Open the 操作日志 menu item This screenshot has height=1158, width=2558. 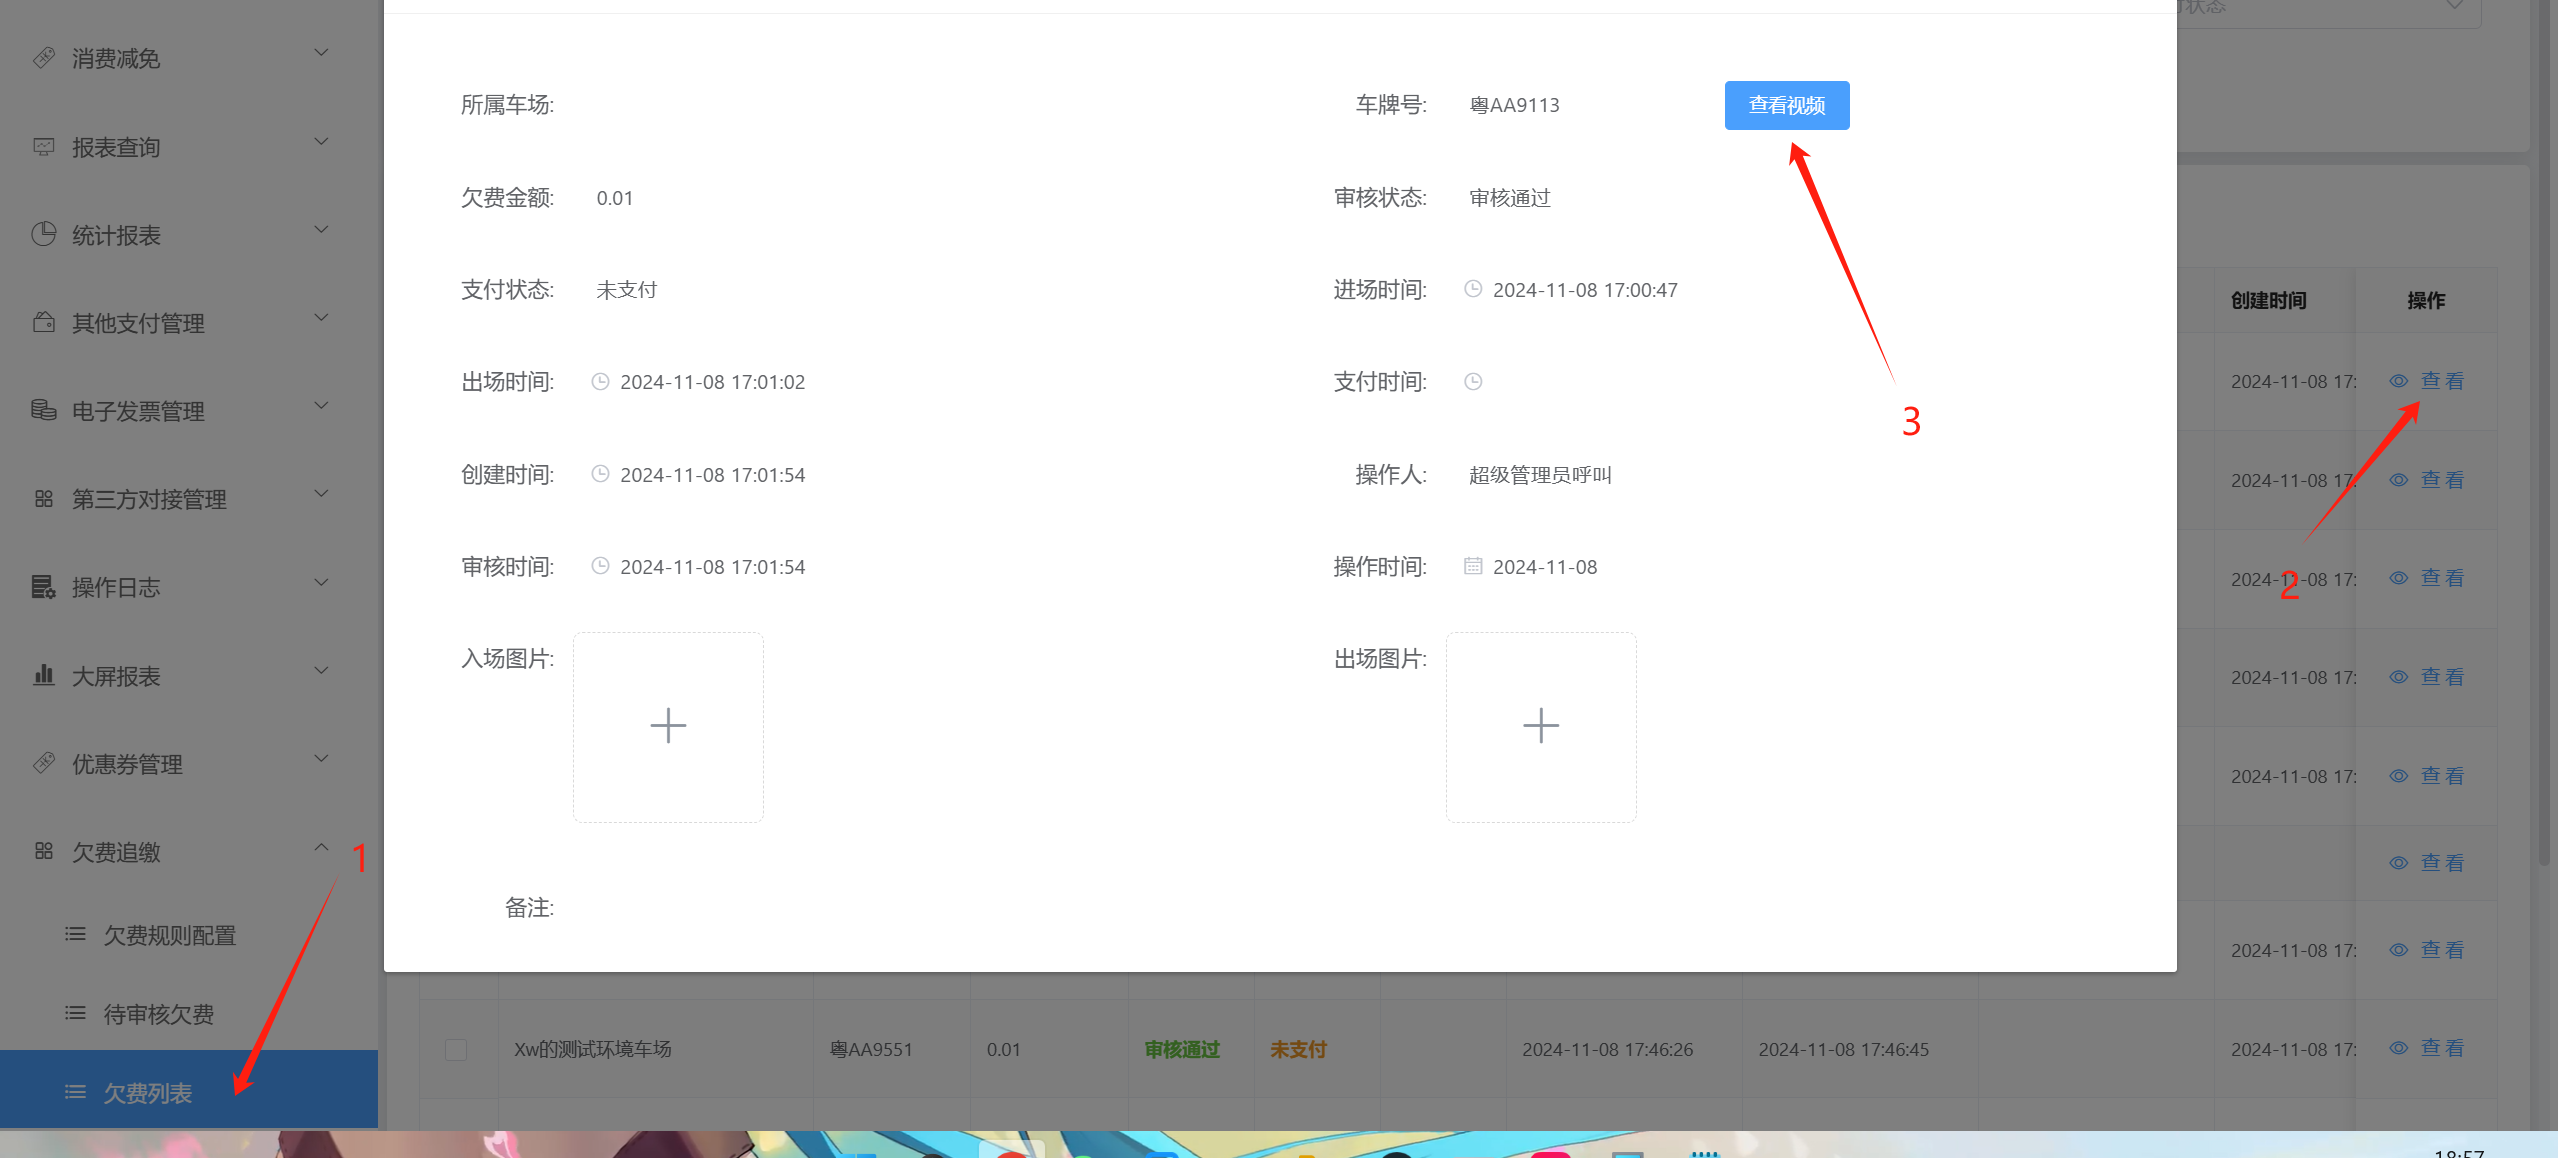click(189, 587)
